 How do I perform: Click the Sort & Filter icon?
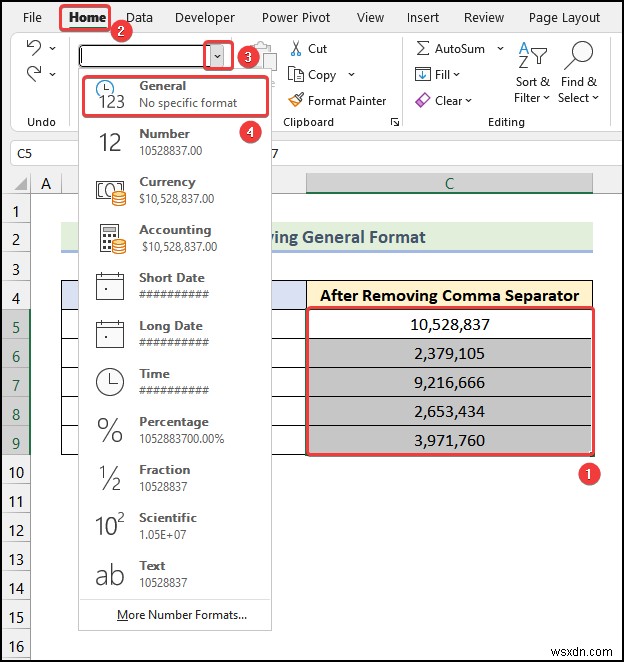(x=532, y=55)
